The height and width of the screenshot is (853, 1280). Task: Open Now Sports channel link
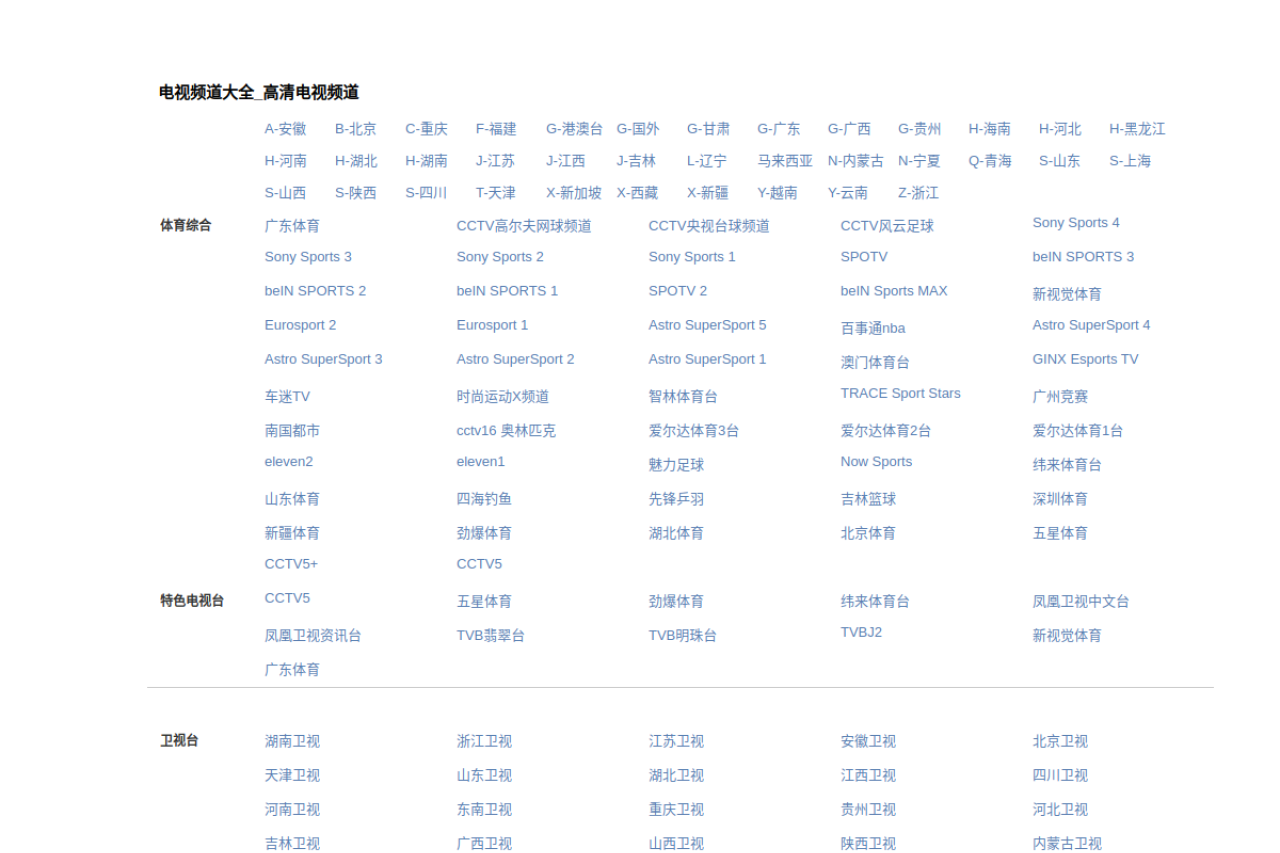(876, 462)
